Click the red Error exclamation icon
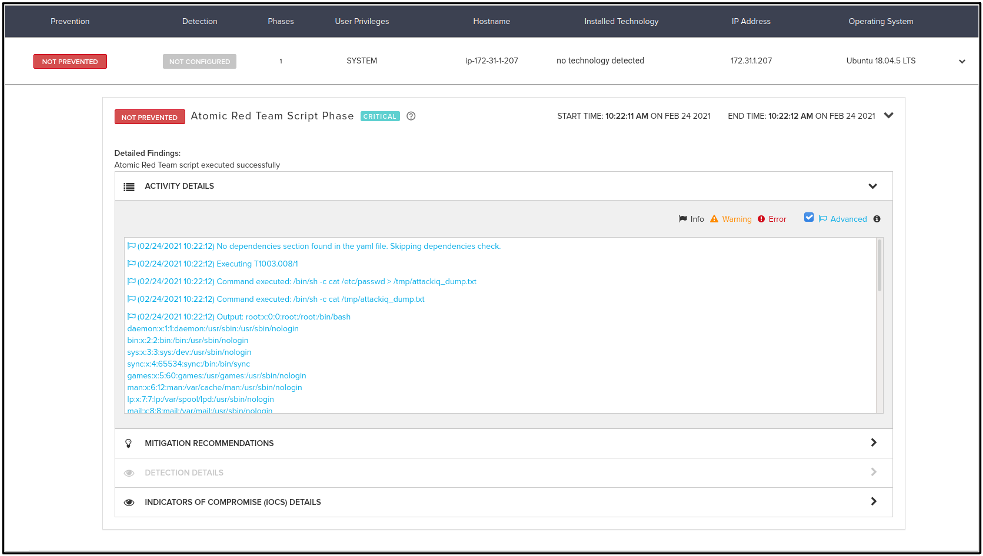The height and width of the screenshot is (556, 983). coord(761,219)
